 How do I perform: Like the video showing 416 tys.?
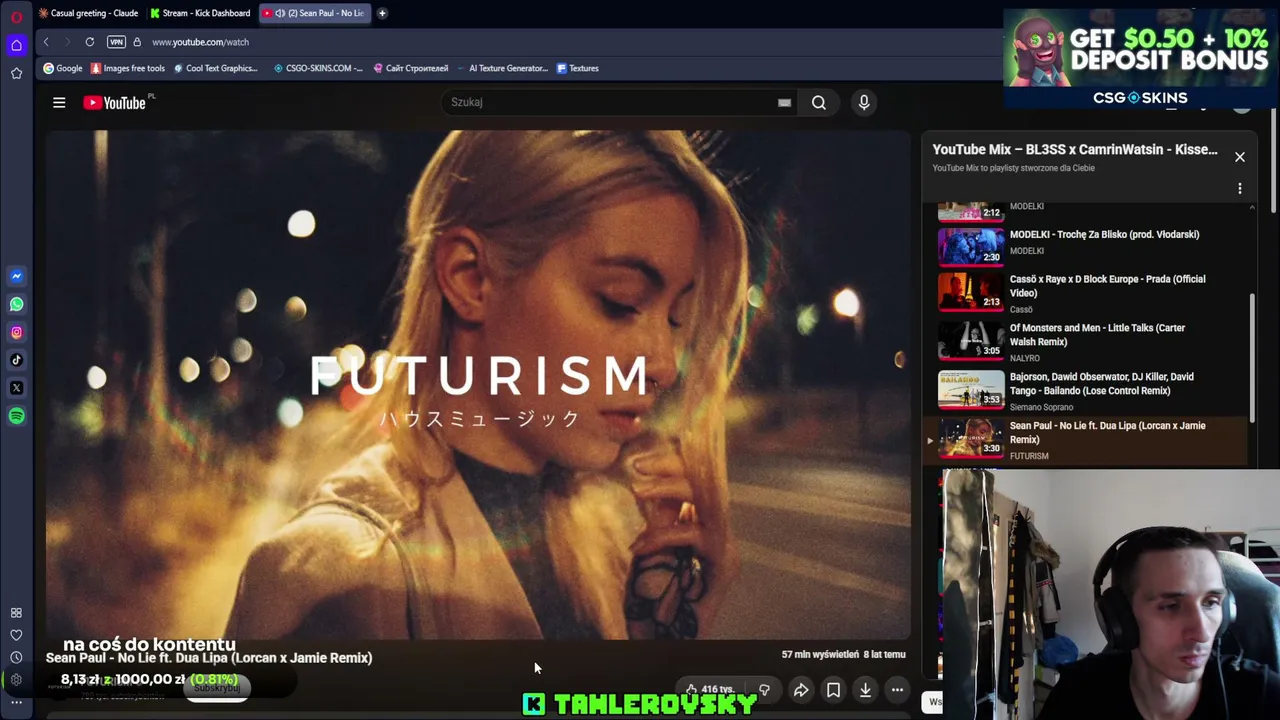tap(709, 690)
